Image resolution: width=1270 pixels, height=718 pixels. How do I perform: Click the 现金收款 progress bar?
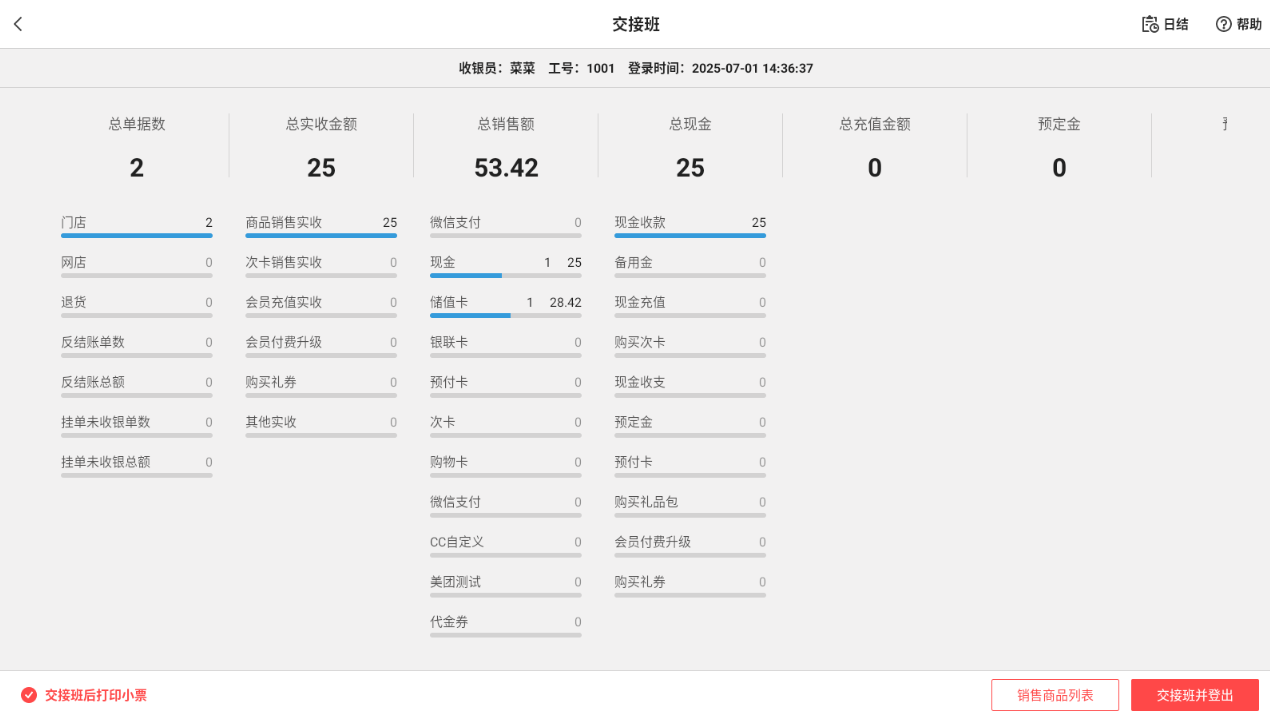coord(690,236)
